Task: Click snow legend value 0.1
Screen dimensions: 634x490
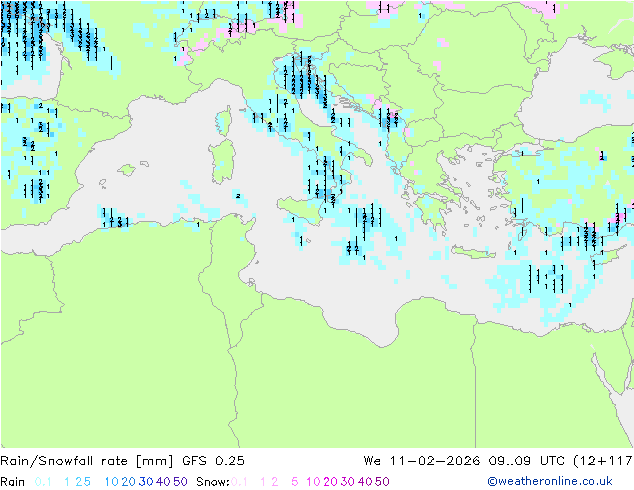Action: 239,482
